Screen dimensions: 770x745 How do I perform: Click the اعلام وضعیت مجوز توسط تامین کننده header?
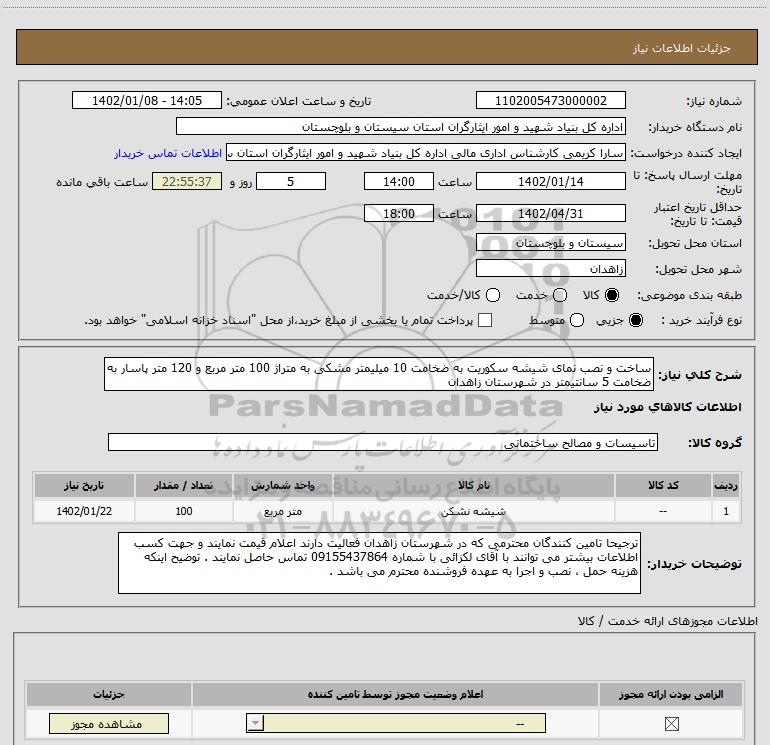point(395,694)
